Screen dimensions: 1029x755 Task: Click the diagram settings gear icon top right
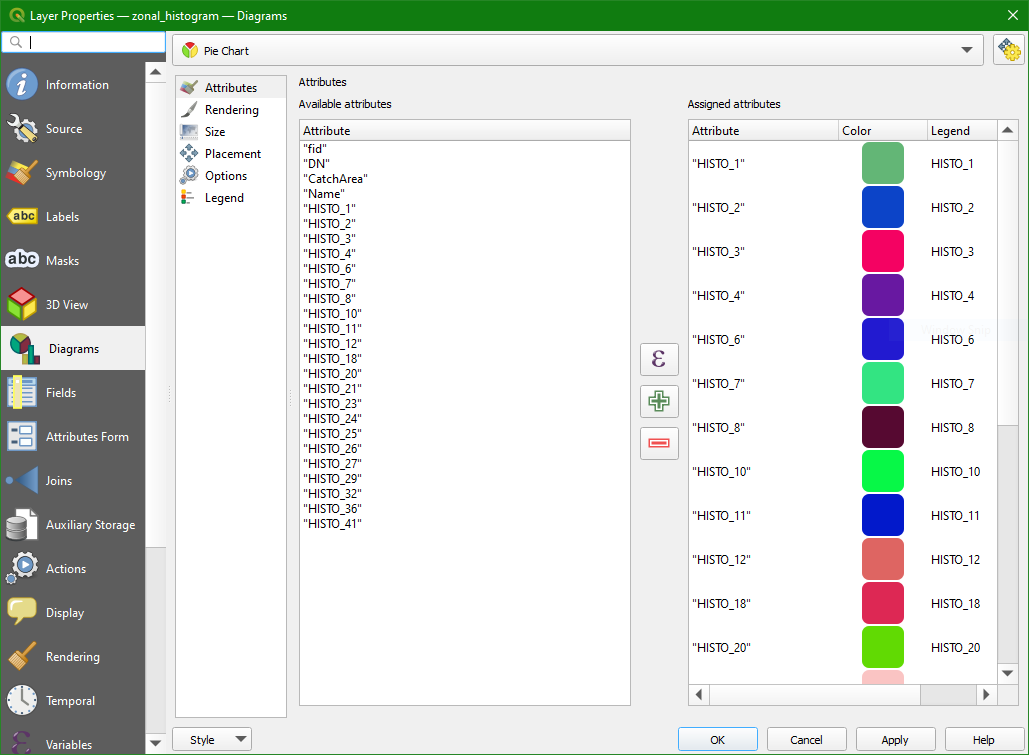[x=1008, y=50]
